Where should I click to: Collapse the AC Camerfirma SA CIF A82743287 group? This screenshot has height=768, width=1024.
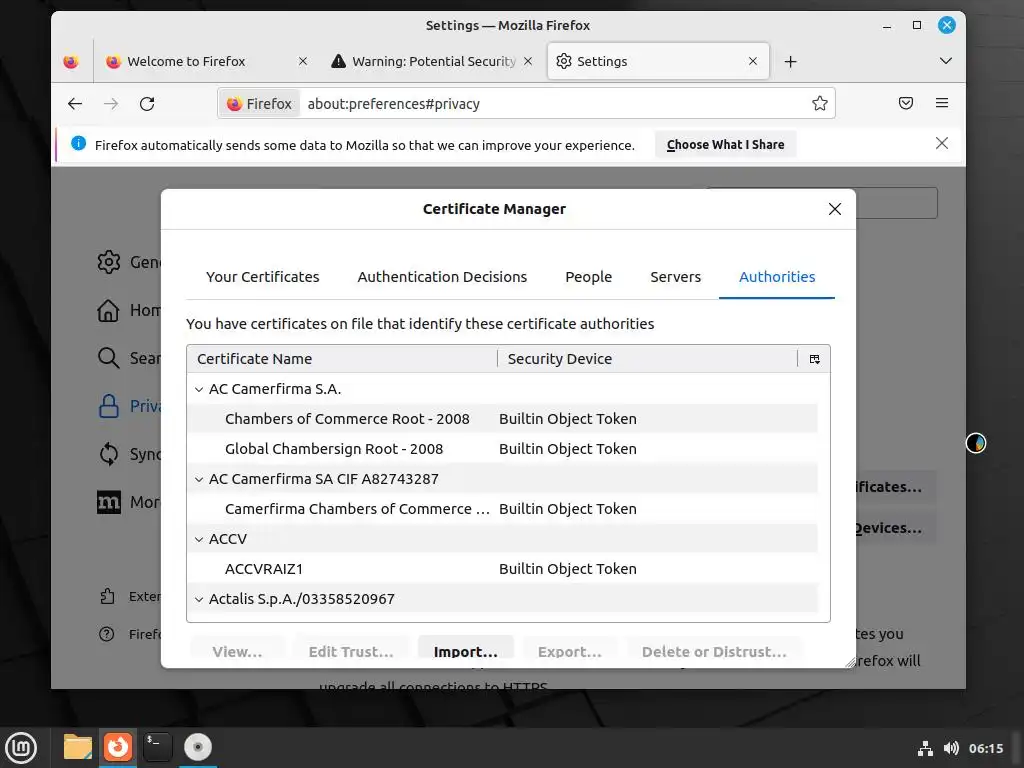(x=199, y=479)
